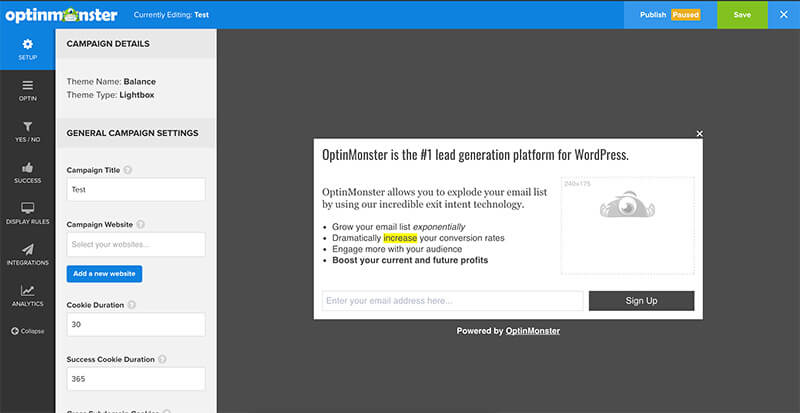Click the Currently Editing: Test label
Image resolution: width=800 pixels, height=413 pixels.
point(171,15)
